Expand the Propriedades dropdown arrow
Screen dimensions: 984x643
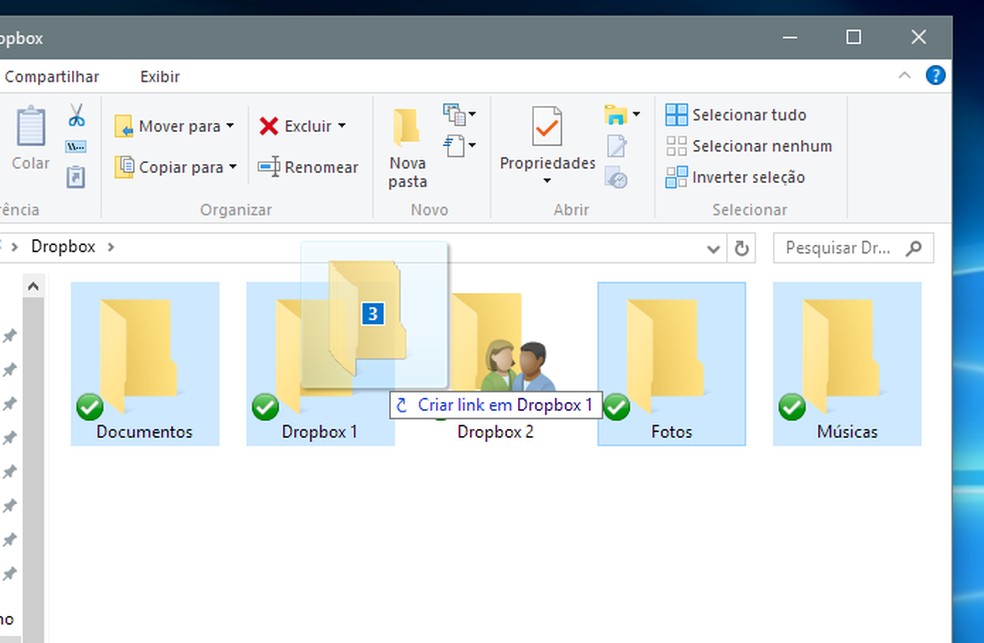[546, 178]
